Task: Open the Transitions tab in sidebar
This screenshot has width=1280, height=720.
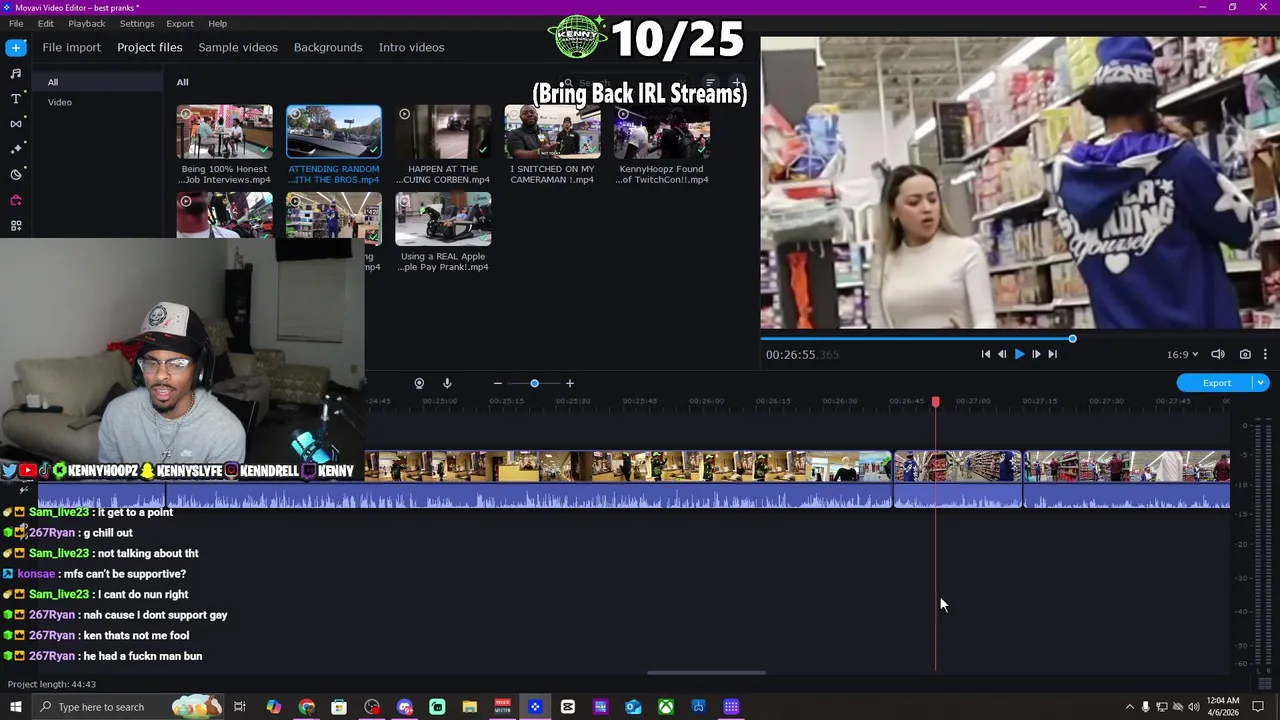Action: pyautogui.click(x=16, y=124)
